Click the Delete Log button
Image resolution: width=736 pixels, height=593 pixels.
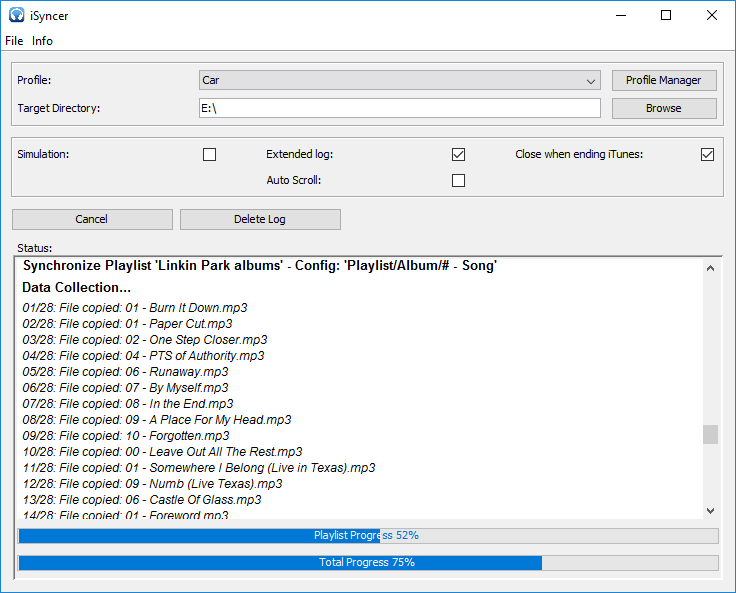coord(260,219)
